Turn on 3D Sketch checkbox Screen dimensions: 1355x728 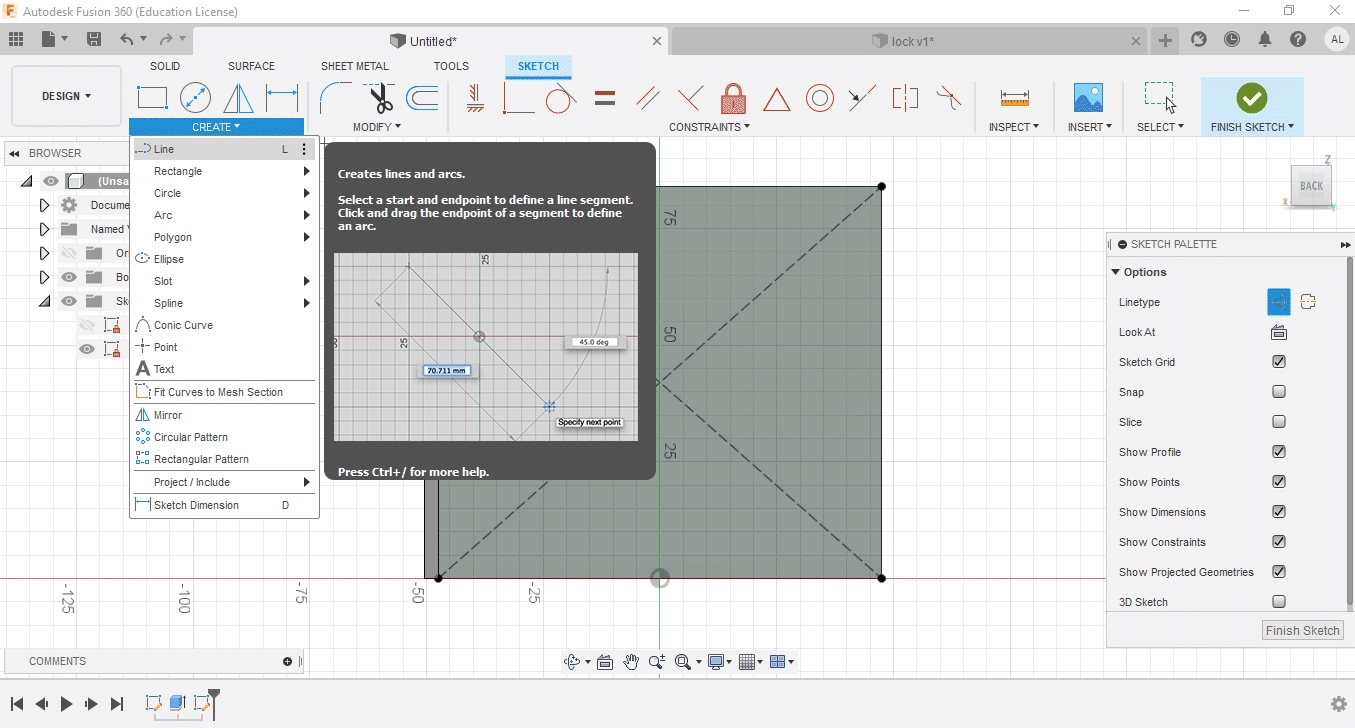1278,602
